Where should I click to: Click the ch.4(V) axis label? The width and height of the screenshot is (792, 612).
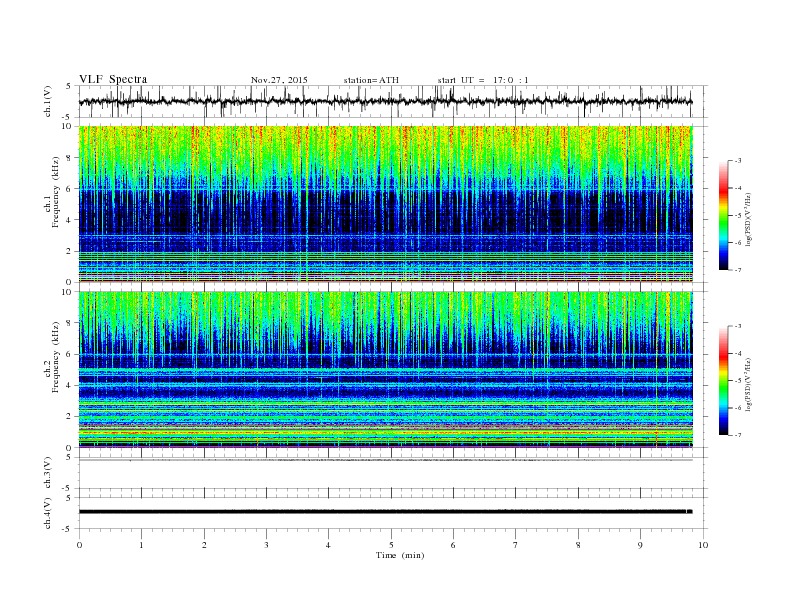48,513
